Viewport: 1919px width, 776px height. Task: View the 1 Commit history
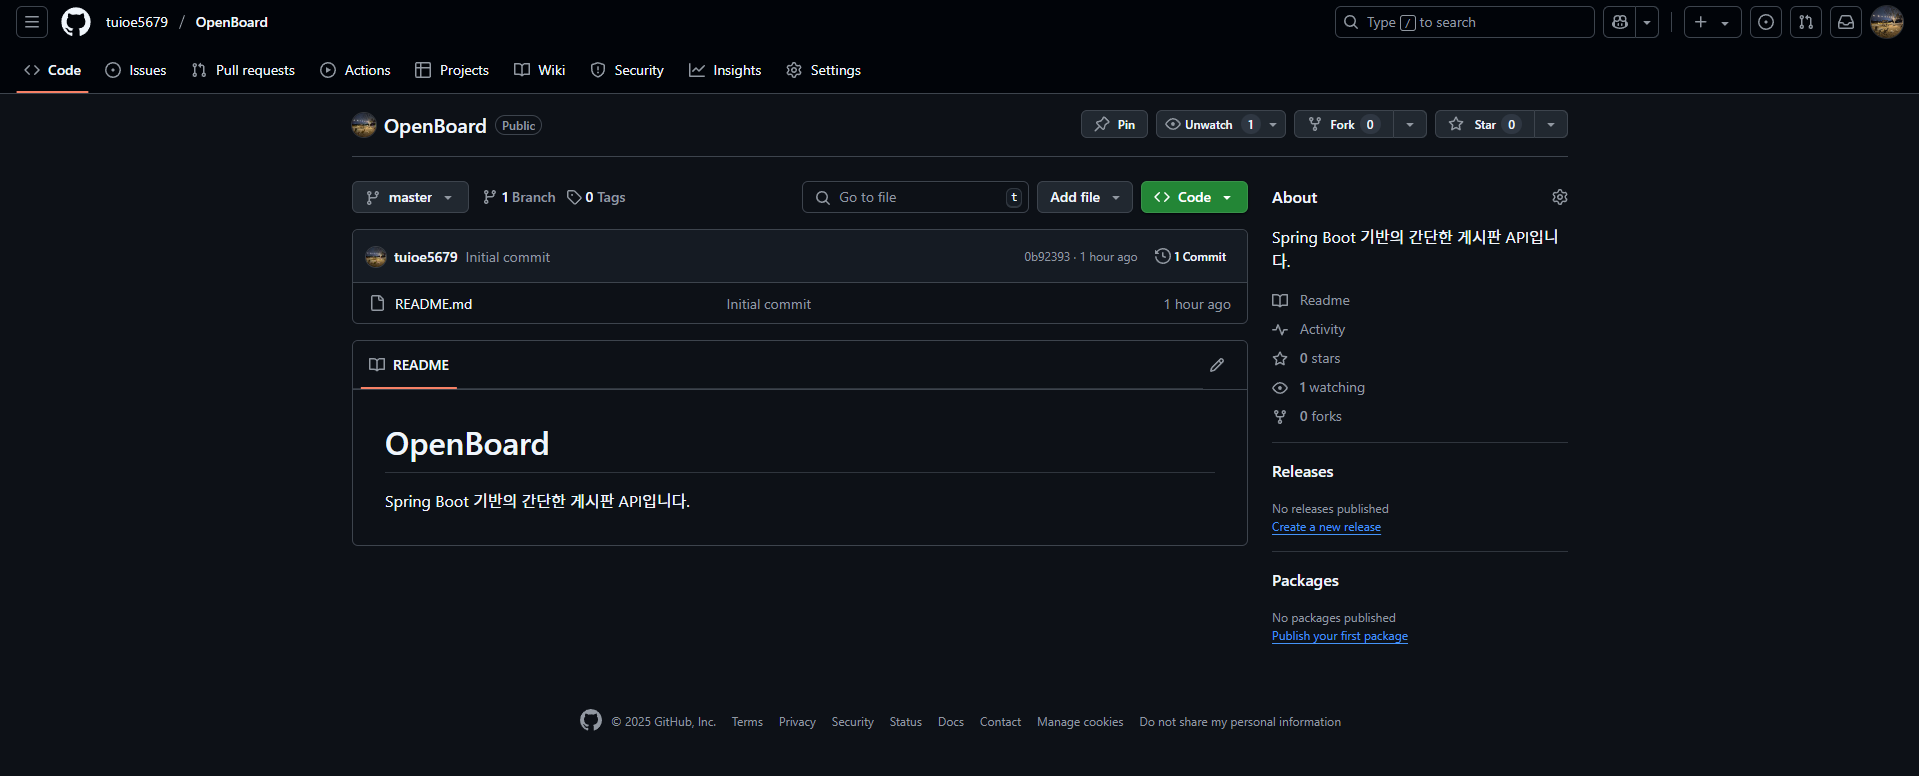pos(1190,257)
